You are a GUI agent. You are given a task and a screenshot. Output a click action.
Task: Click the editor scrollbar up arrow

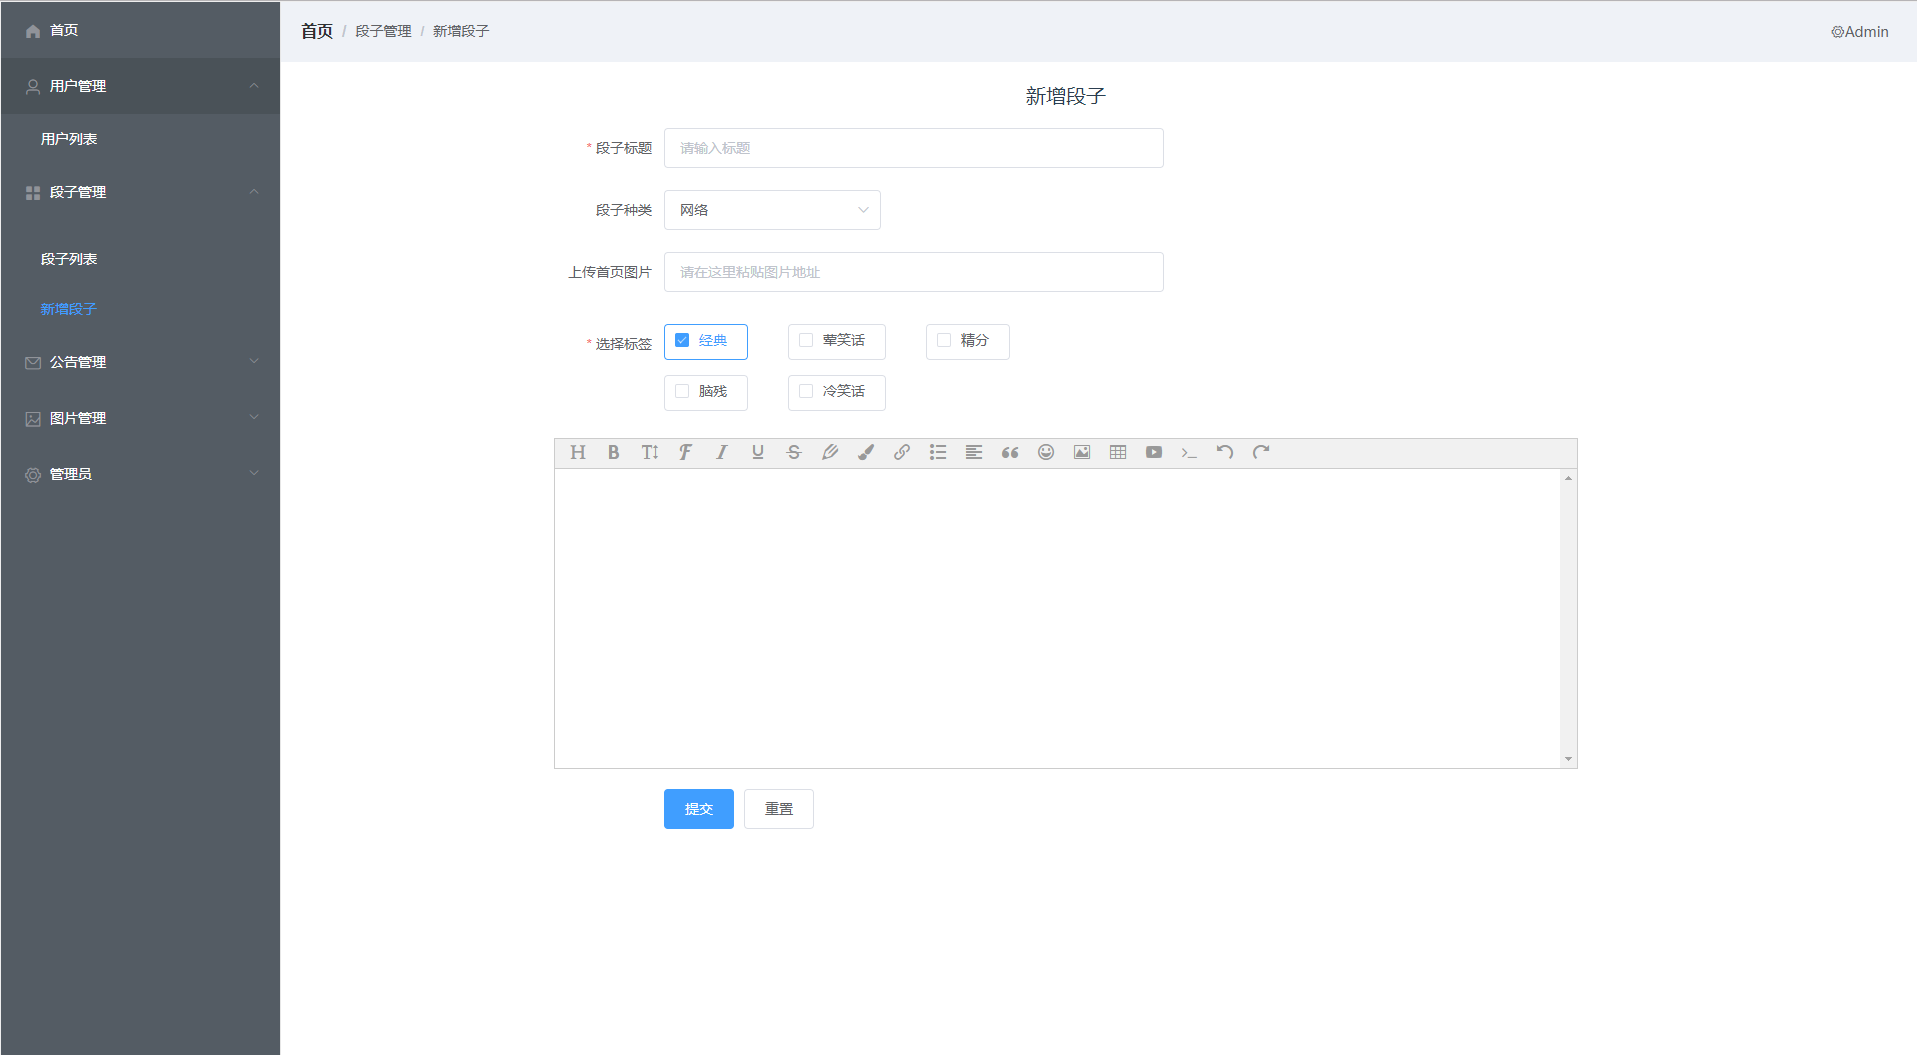[1569, 478]
